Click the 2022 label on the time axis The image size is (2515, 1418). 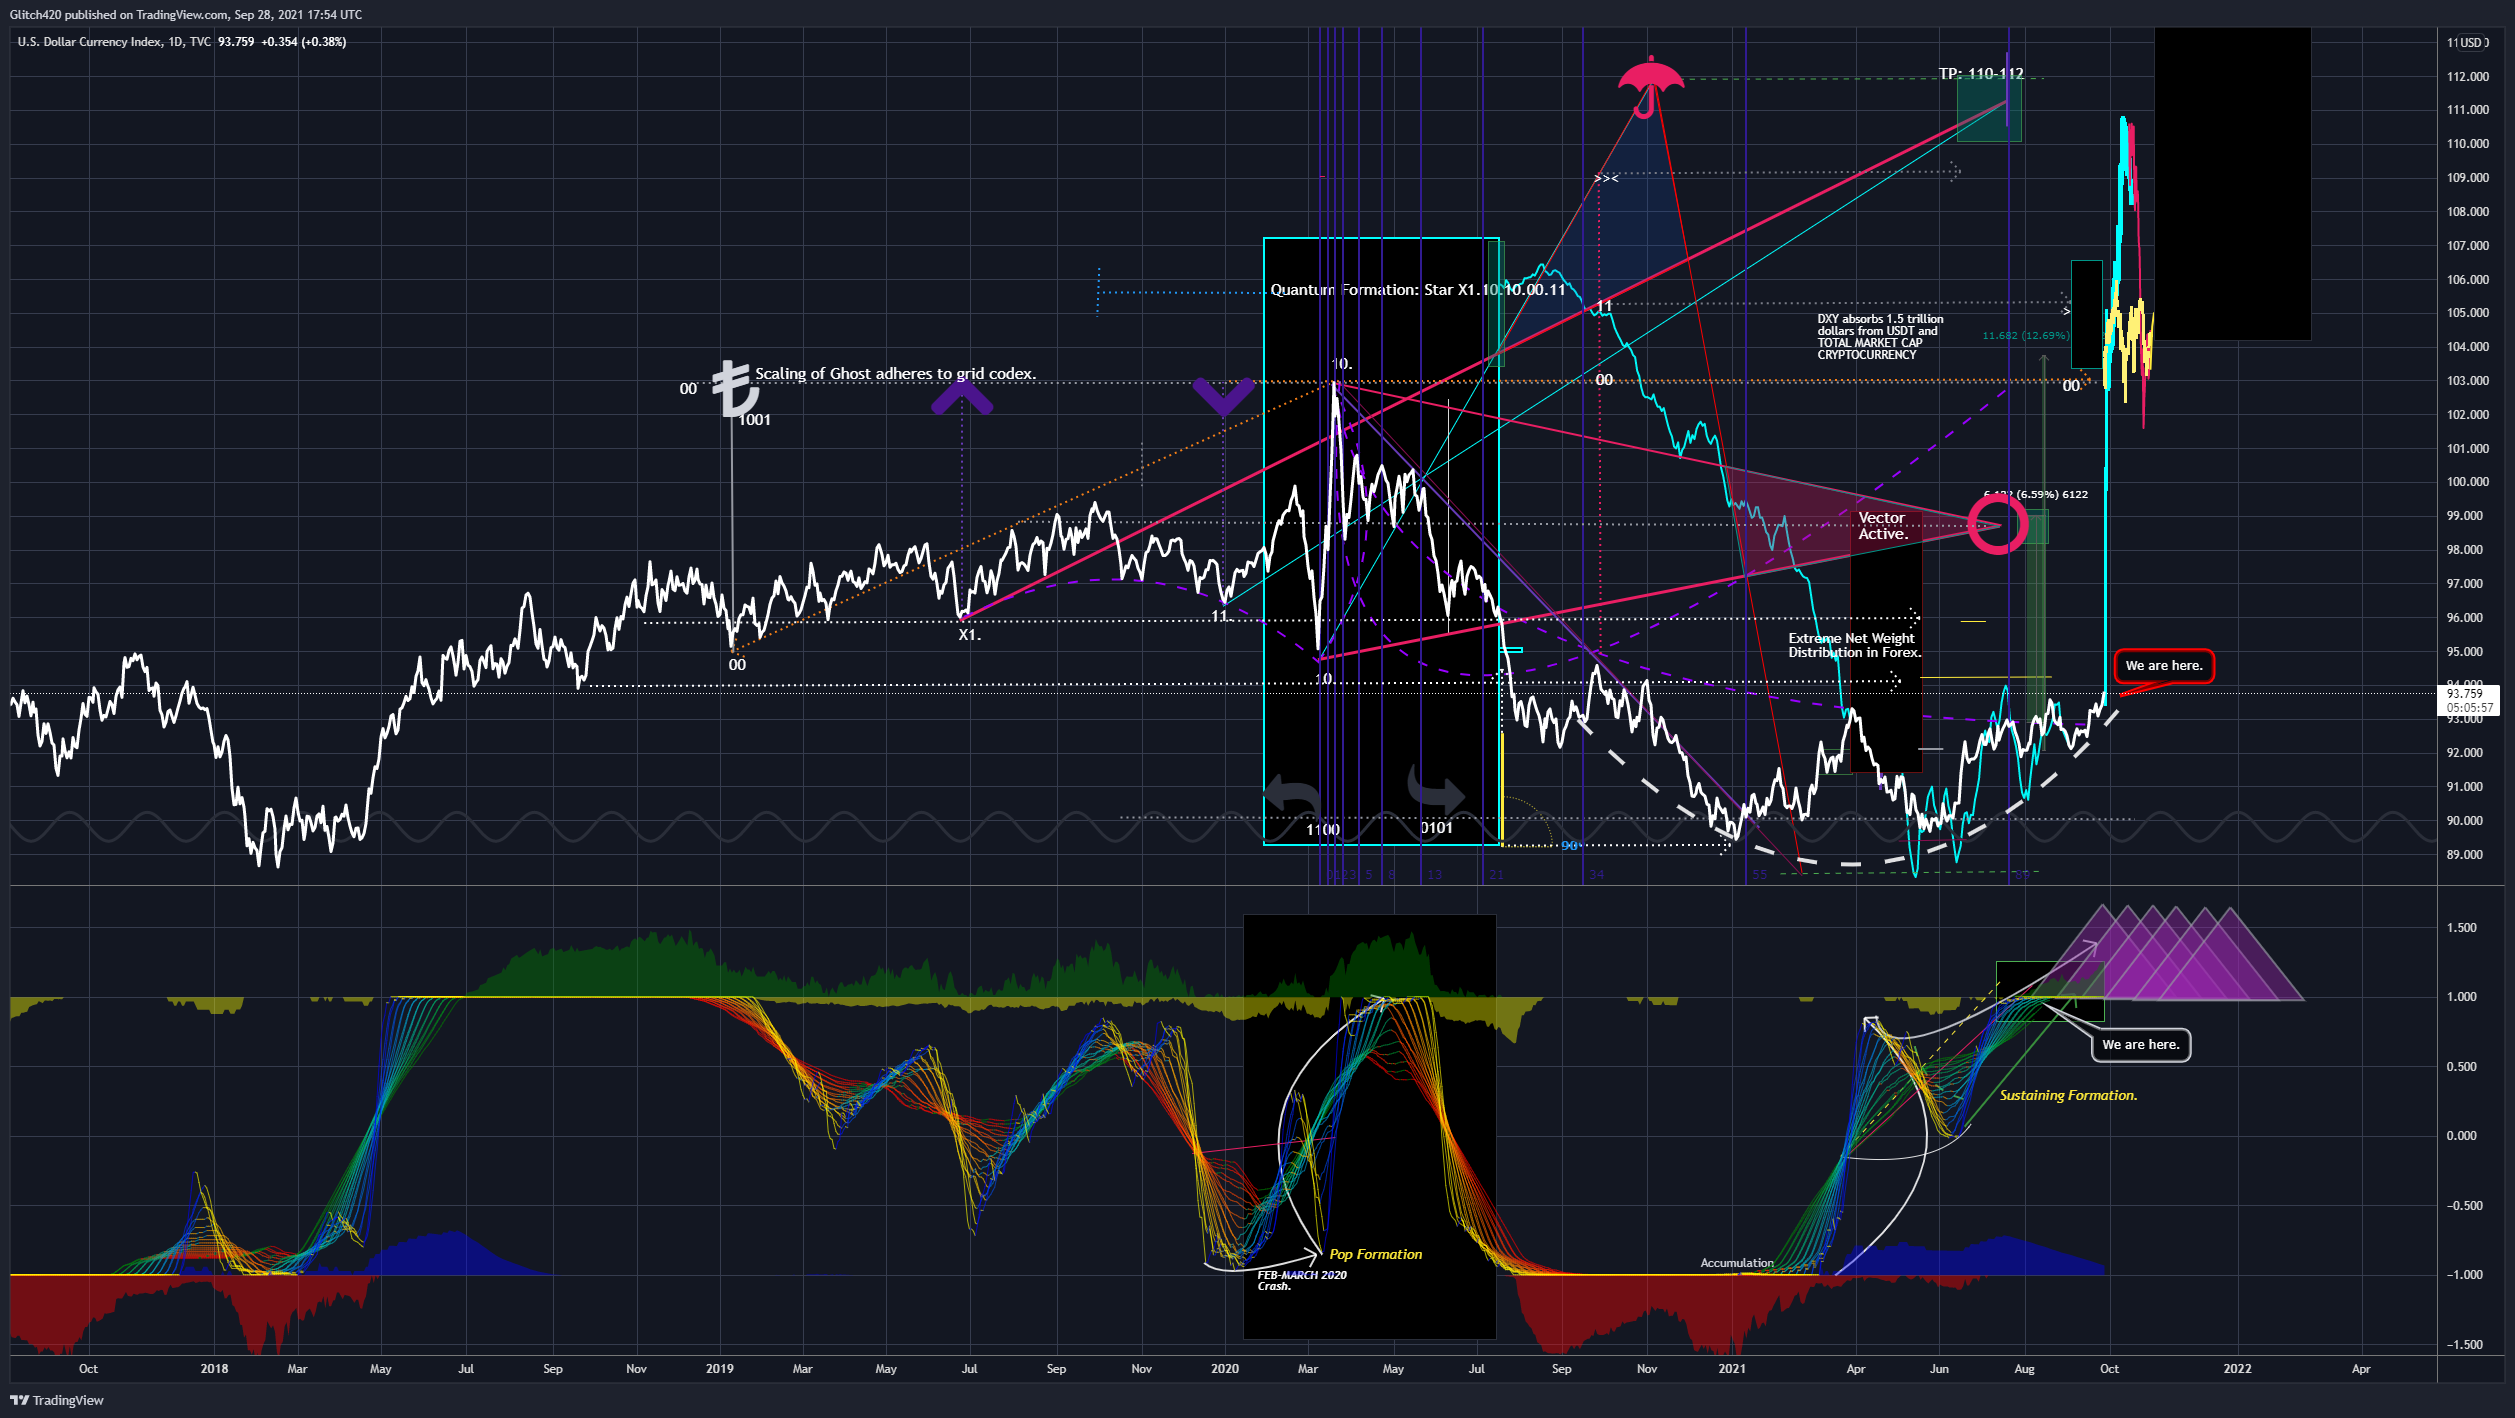[x=2237, y=1369]
